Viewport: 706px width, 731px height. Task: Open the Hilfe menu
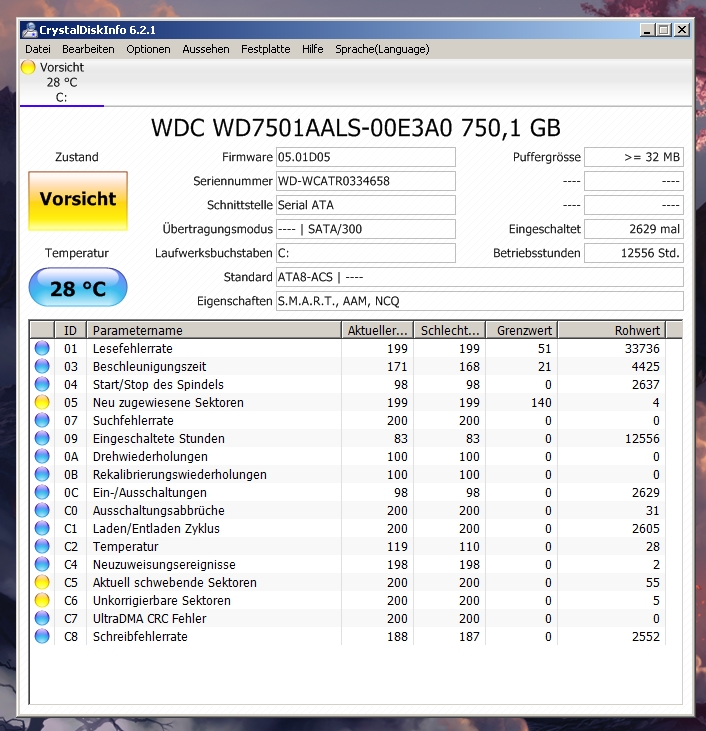pos(312,49)
